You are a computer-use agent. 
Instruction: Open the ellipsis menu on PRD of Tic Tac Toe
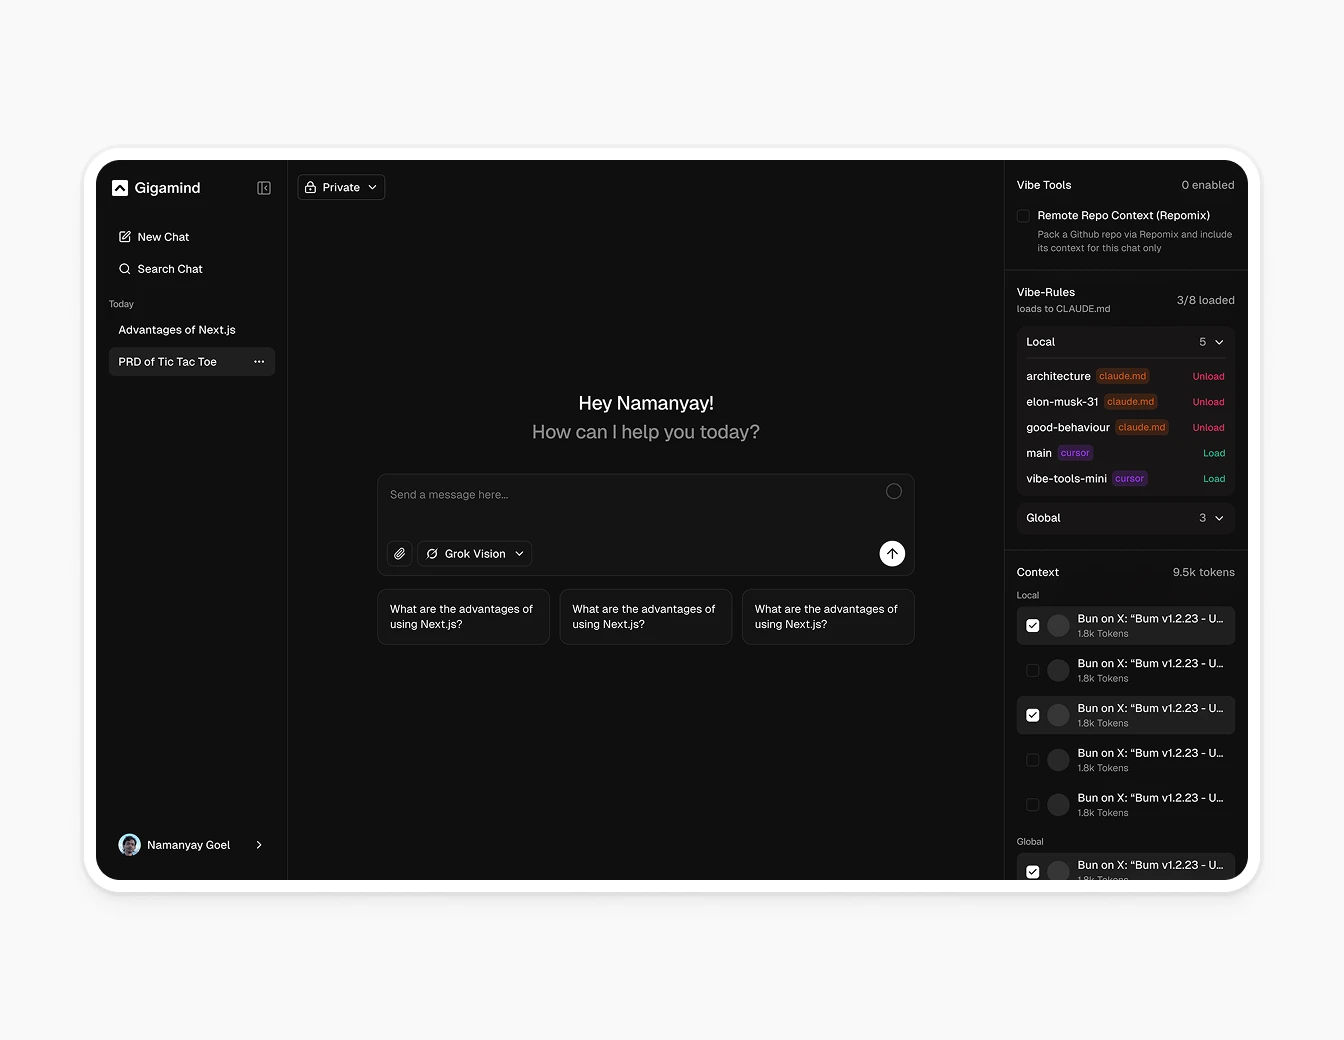tap(259, 361)
